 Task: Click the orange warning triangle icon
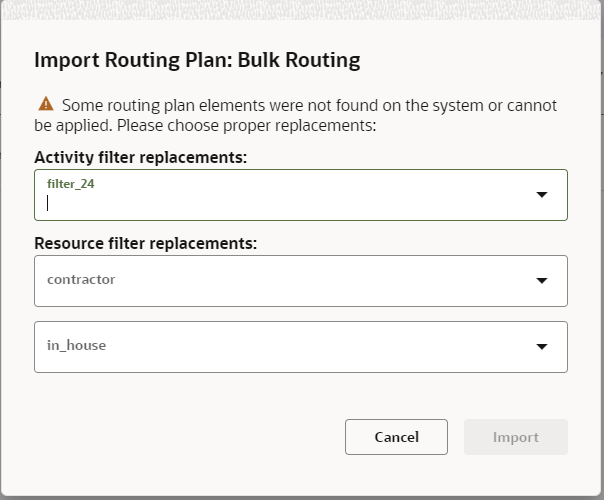[45, 104]
